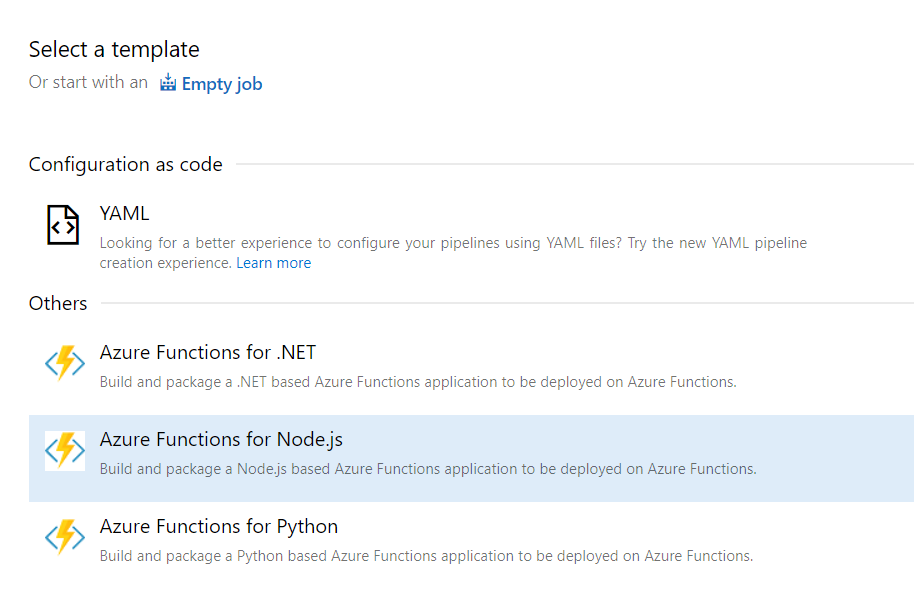Click the Azure Functions for .NET icon
The height and width of the screenshot is (591, 914).
click(x=65, y=364)
